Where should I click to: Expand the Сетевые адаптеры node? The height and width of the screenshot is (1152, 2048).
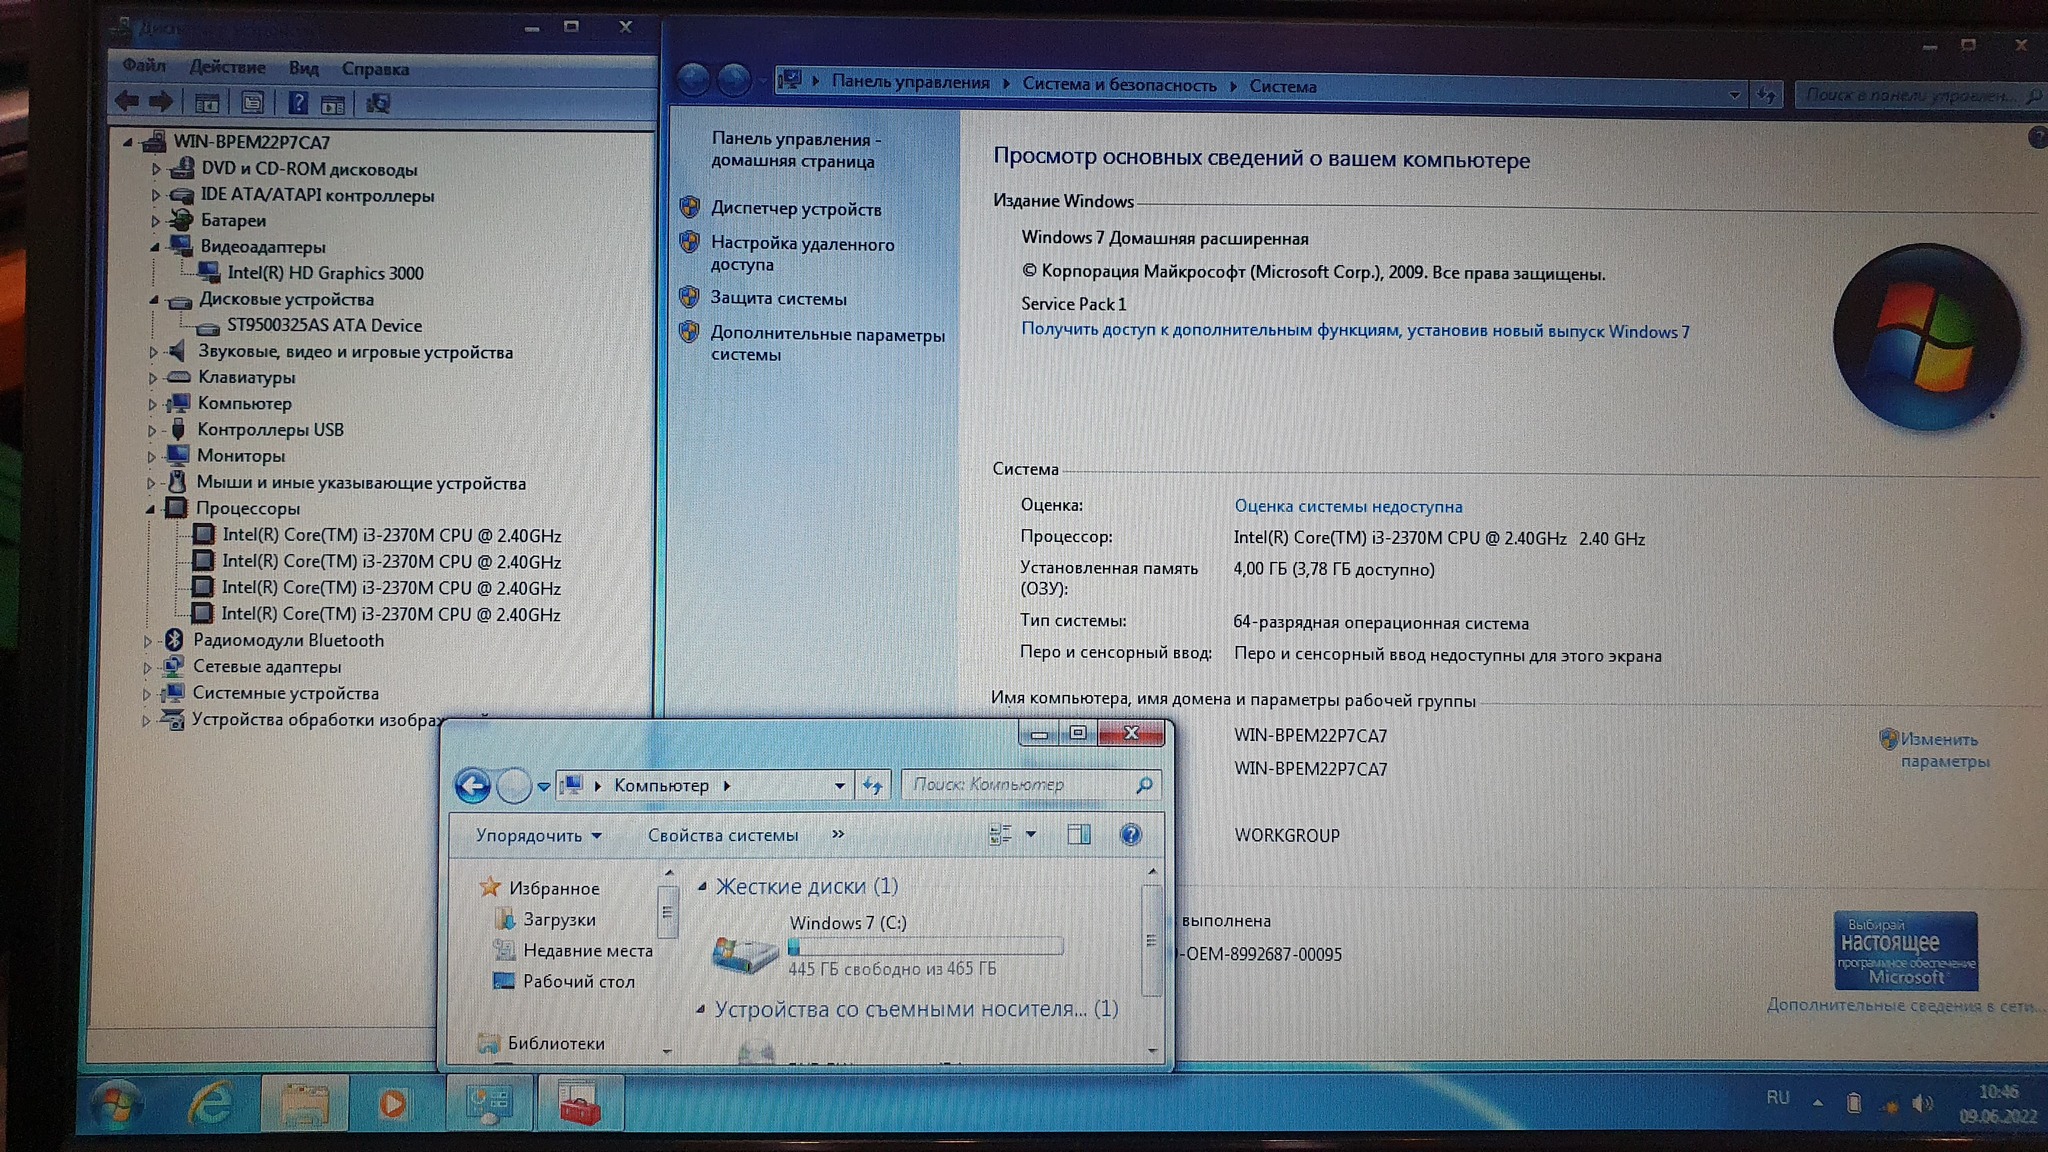(x=147, y=667)
